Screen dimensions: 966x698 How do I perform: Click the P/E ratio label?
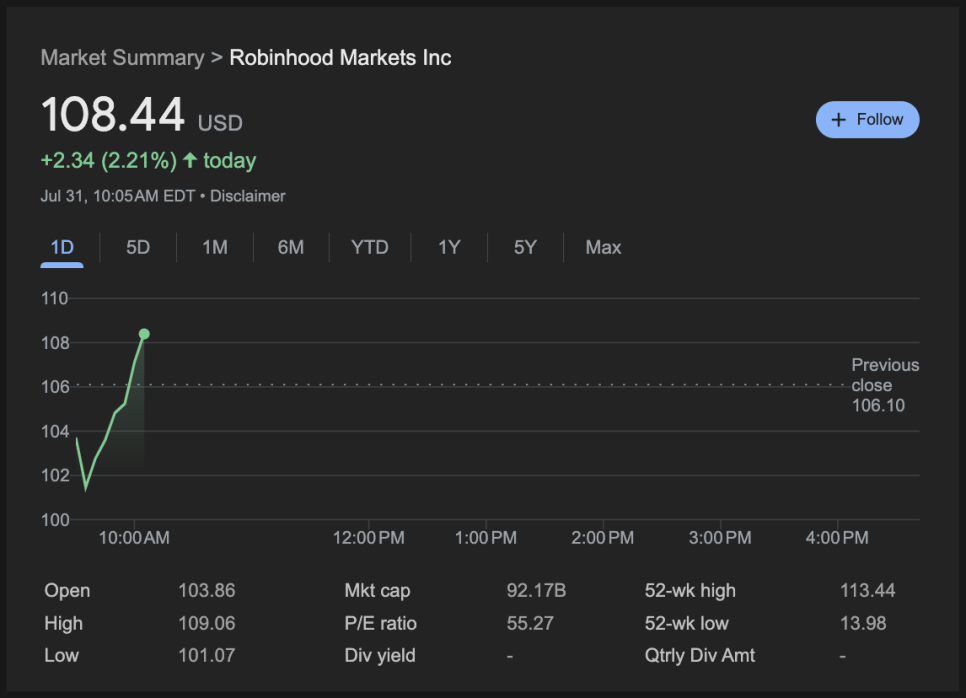tap(381, 623)
